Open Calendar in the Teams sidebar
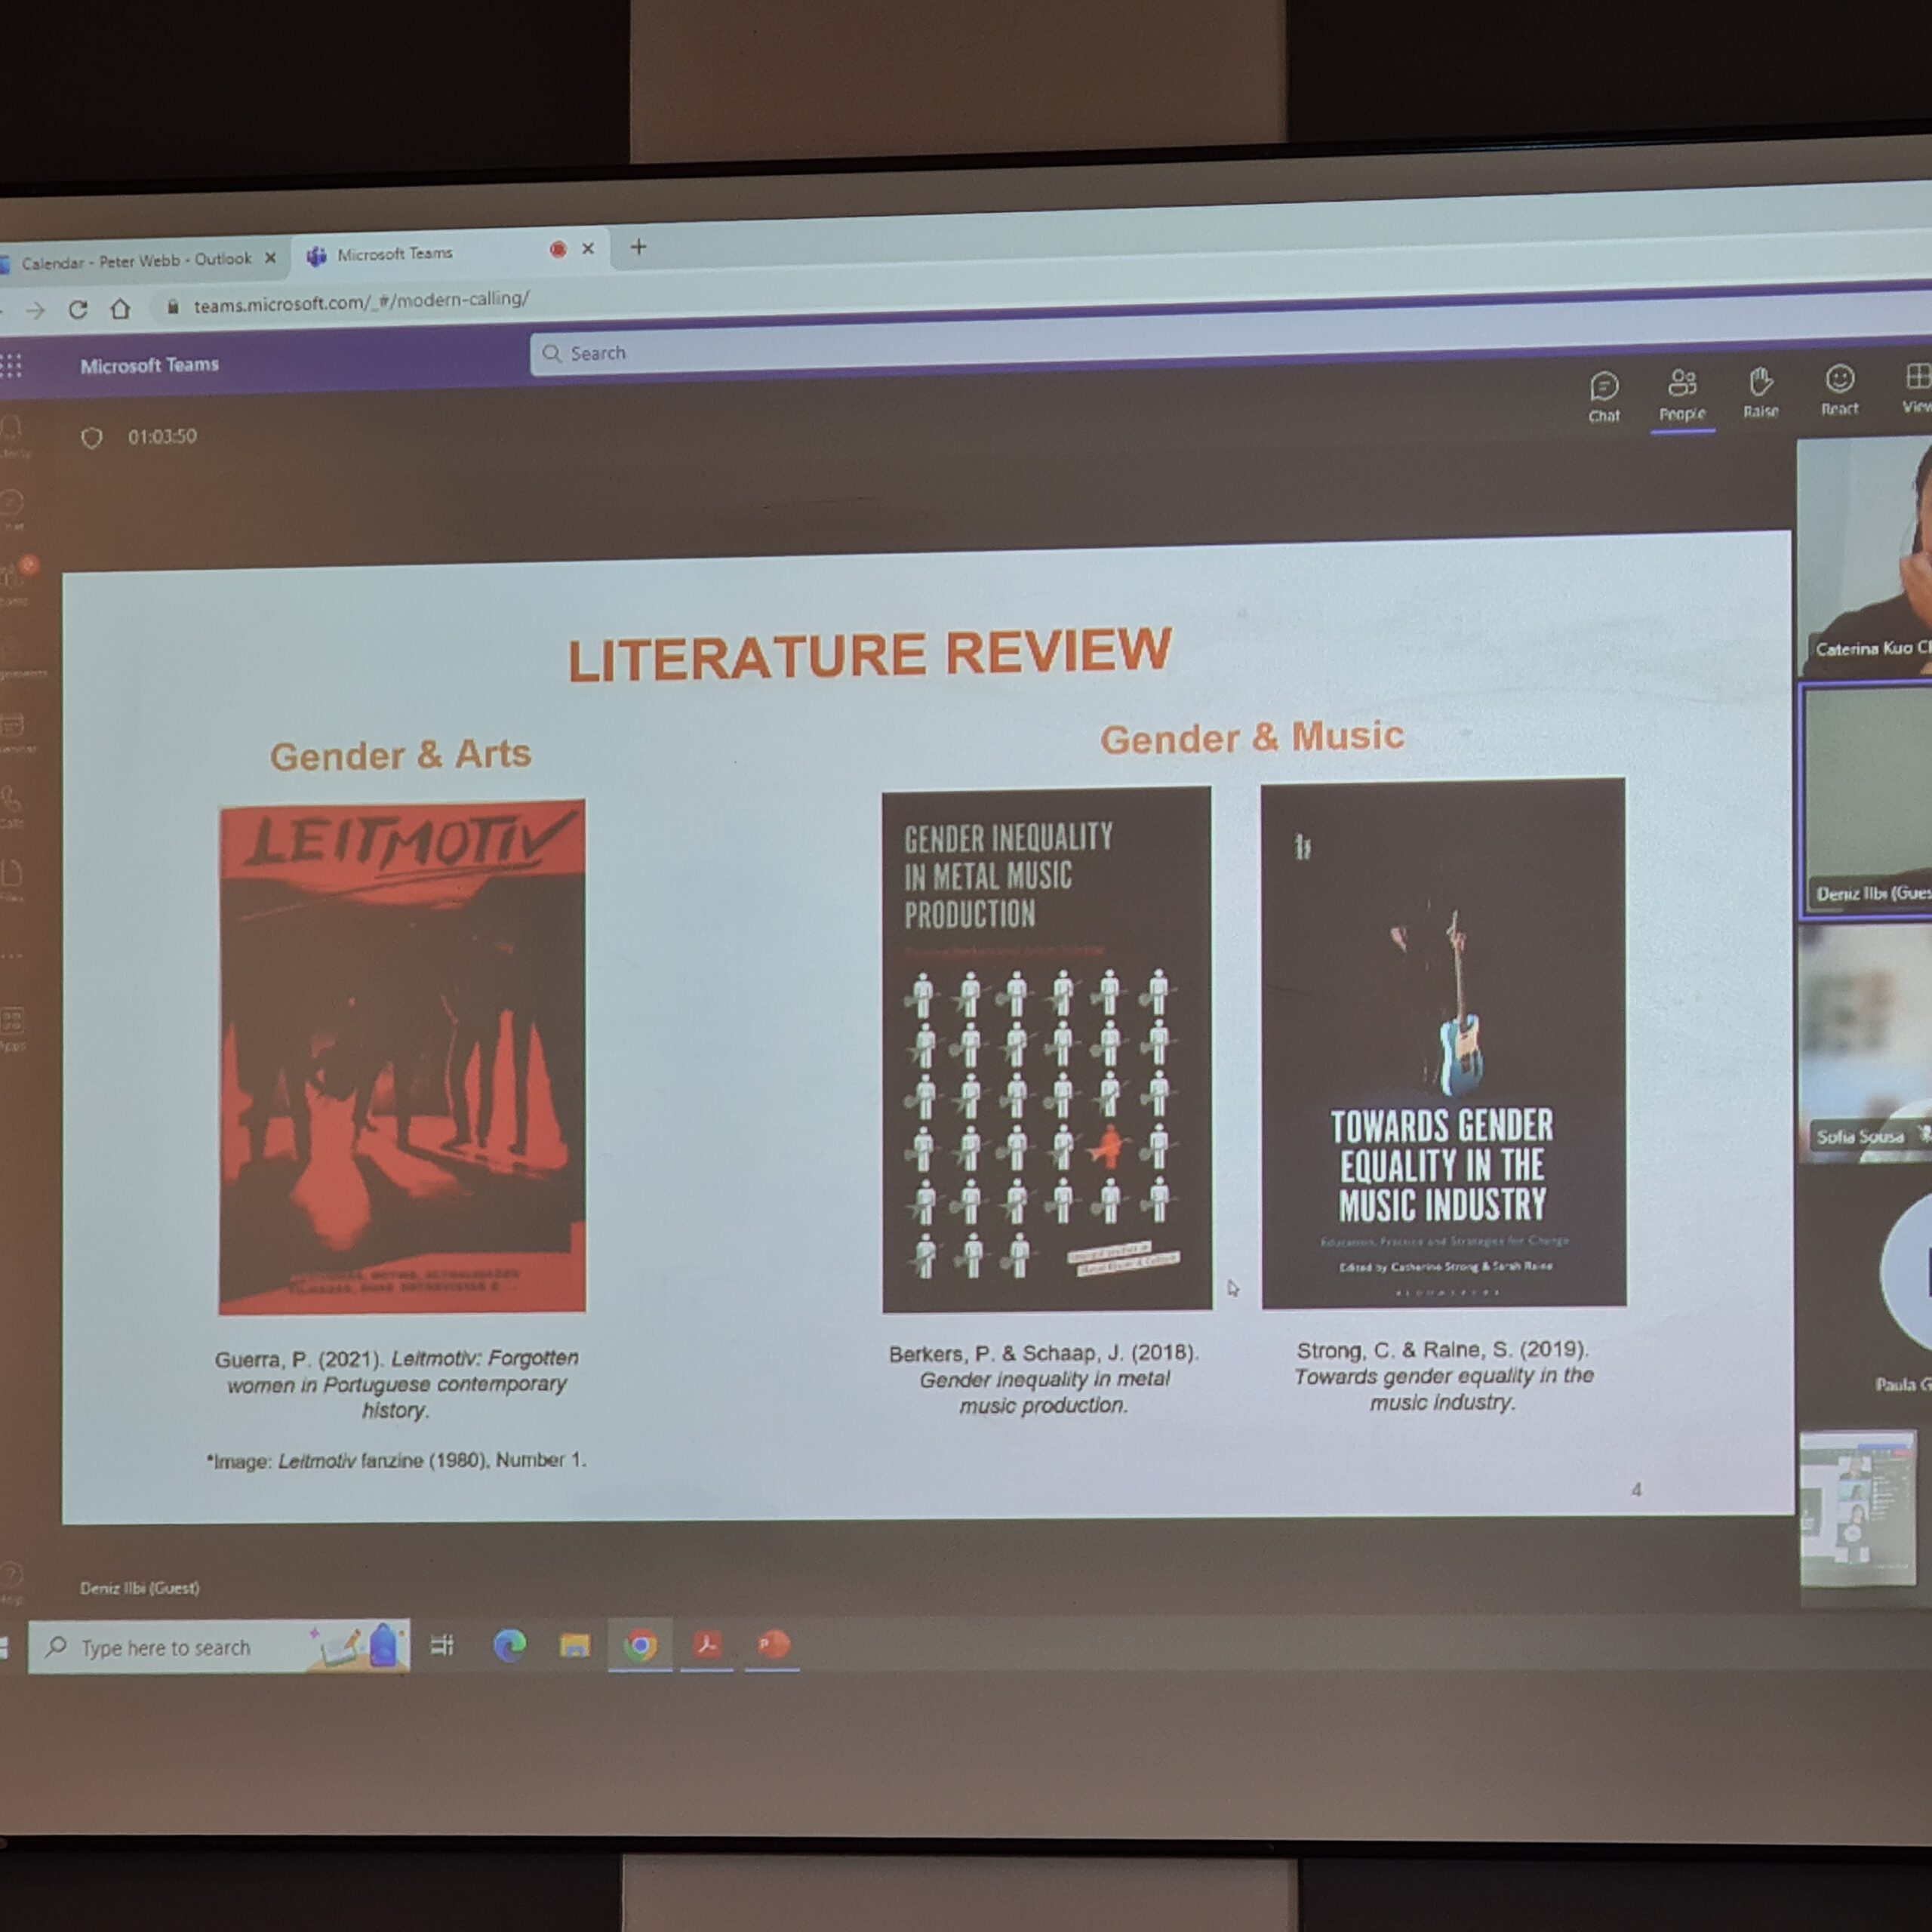The height and width of the screenshot is (1932, 1932). 14,733
